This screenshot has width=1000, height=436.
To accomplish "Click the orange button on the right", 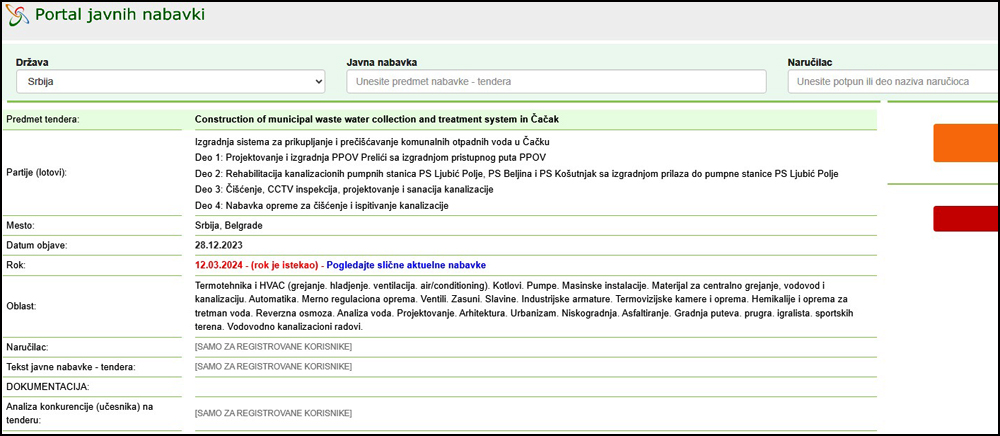I will point(966,143).
